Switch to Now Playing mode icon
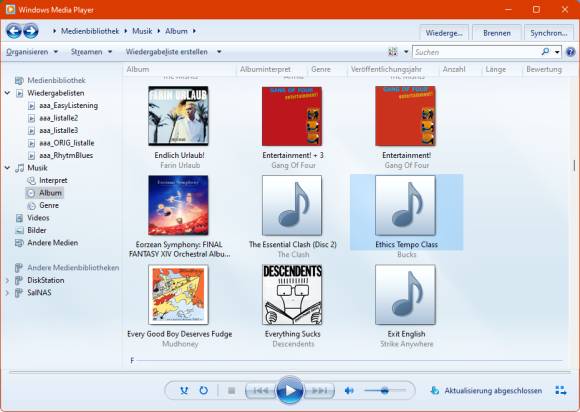Viewport: 580px width, 412px height. (561, 390)
